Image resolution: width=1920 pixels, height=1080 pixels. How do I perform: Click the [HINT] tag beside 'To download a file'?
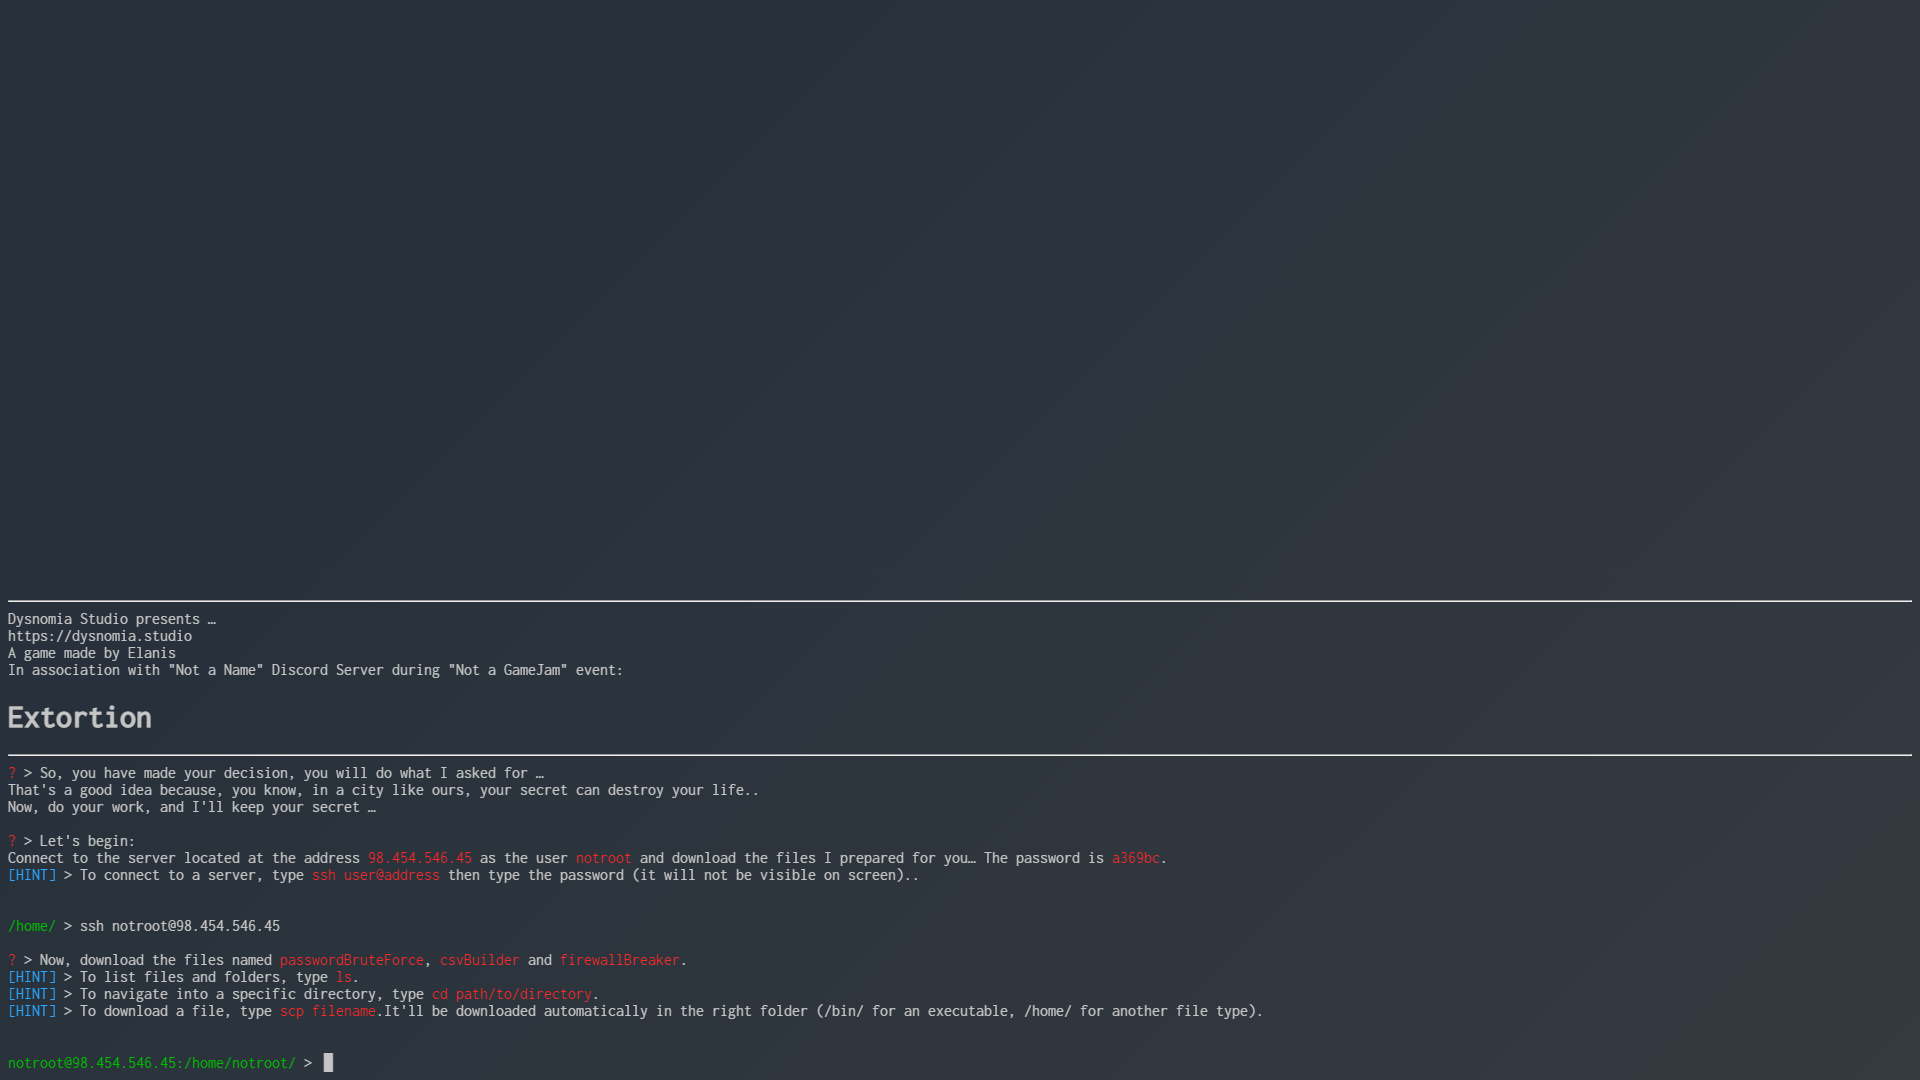coord(32,1011)
